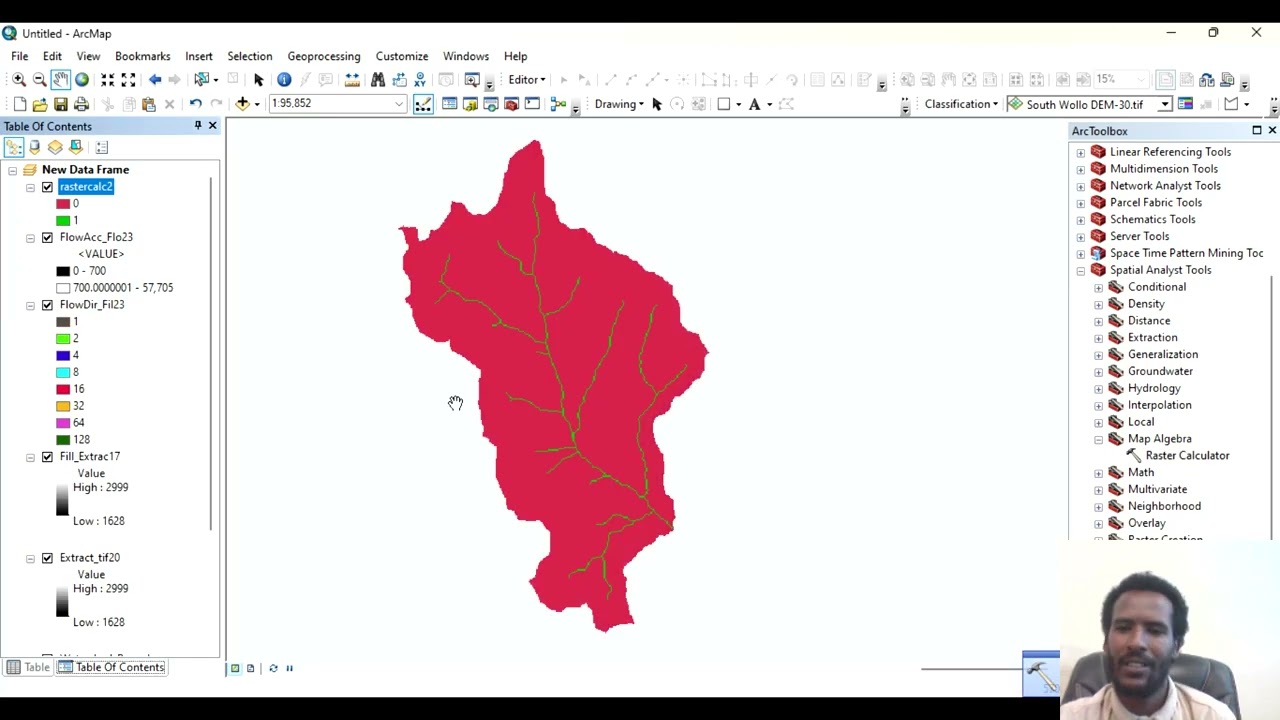This screenshot has height=720, width=1280.
Task: Activate the Identify tool
Action: [x=284, y=80]
